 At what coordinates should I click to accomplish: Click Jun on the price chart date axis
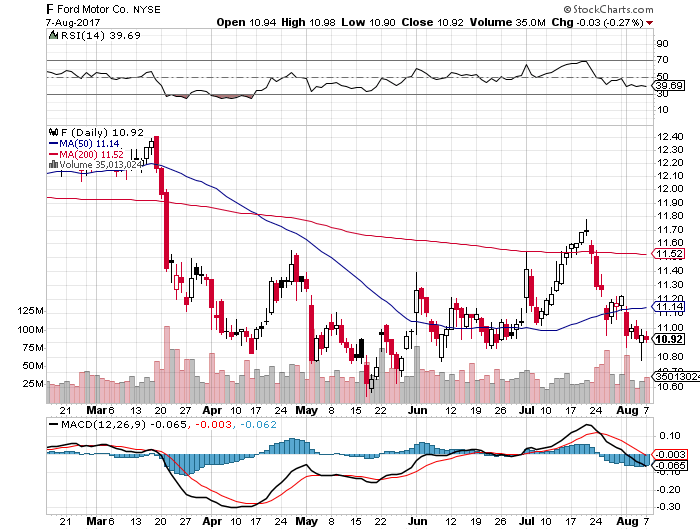[x=417, y=410]
